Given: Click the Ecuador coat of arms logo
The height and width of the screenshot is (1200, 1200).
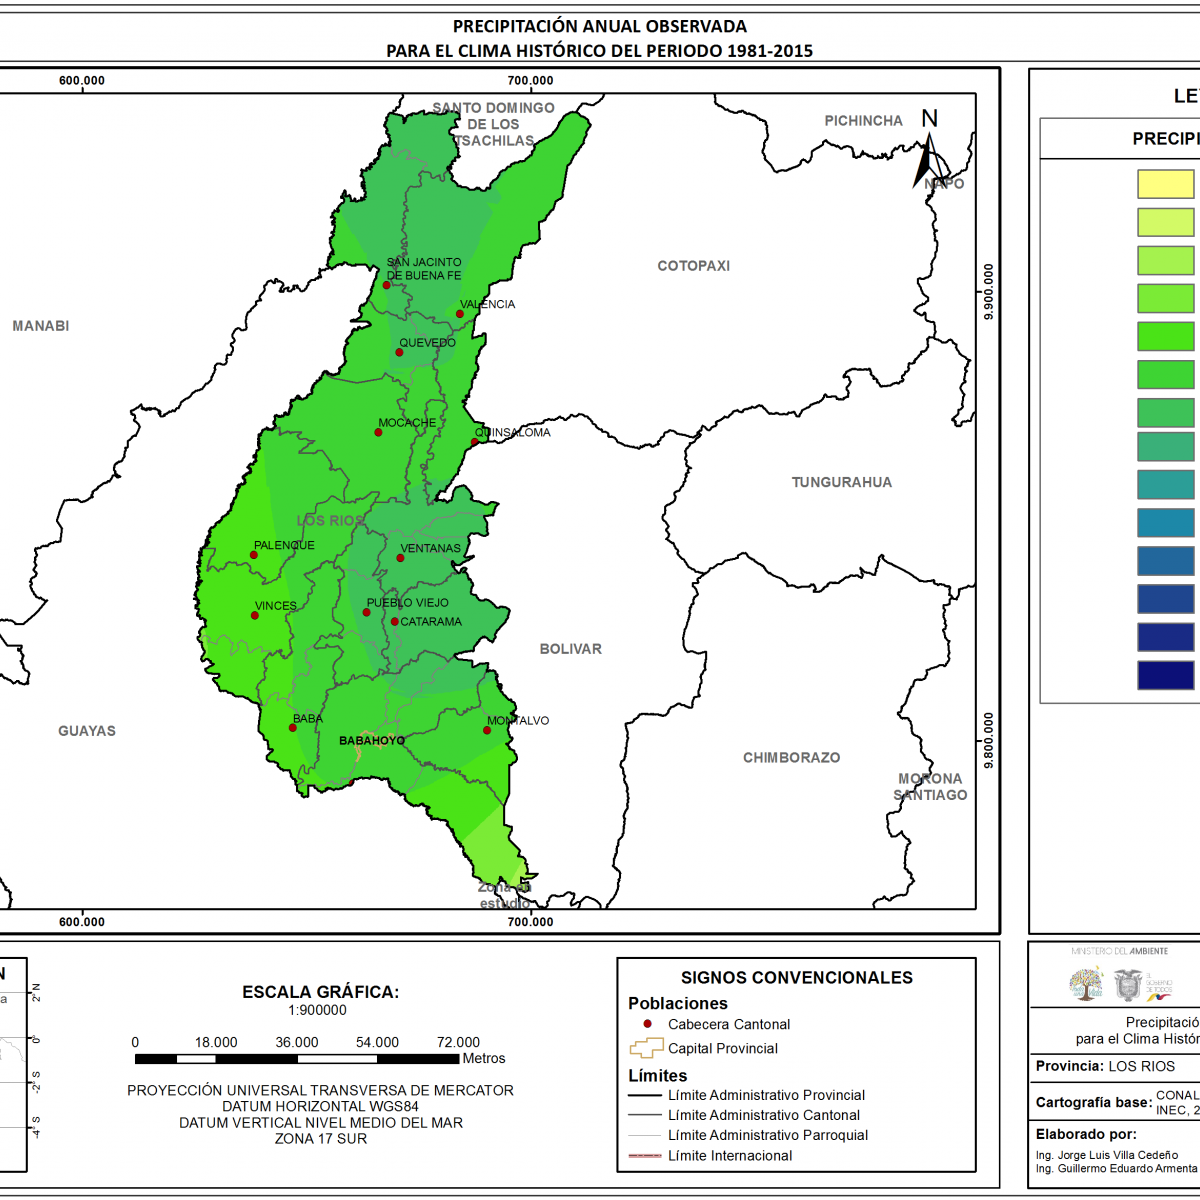Looking at the screenshot, I should click(1128, 985).
